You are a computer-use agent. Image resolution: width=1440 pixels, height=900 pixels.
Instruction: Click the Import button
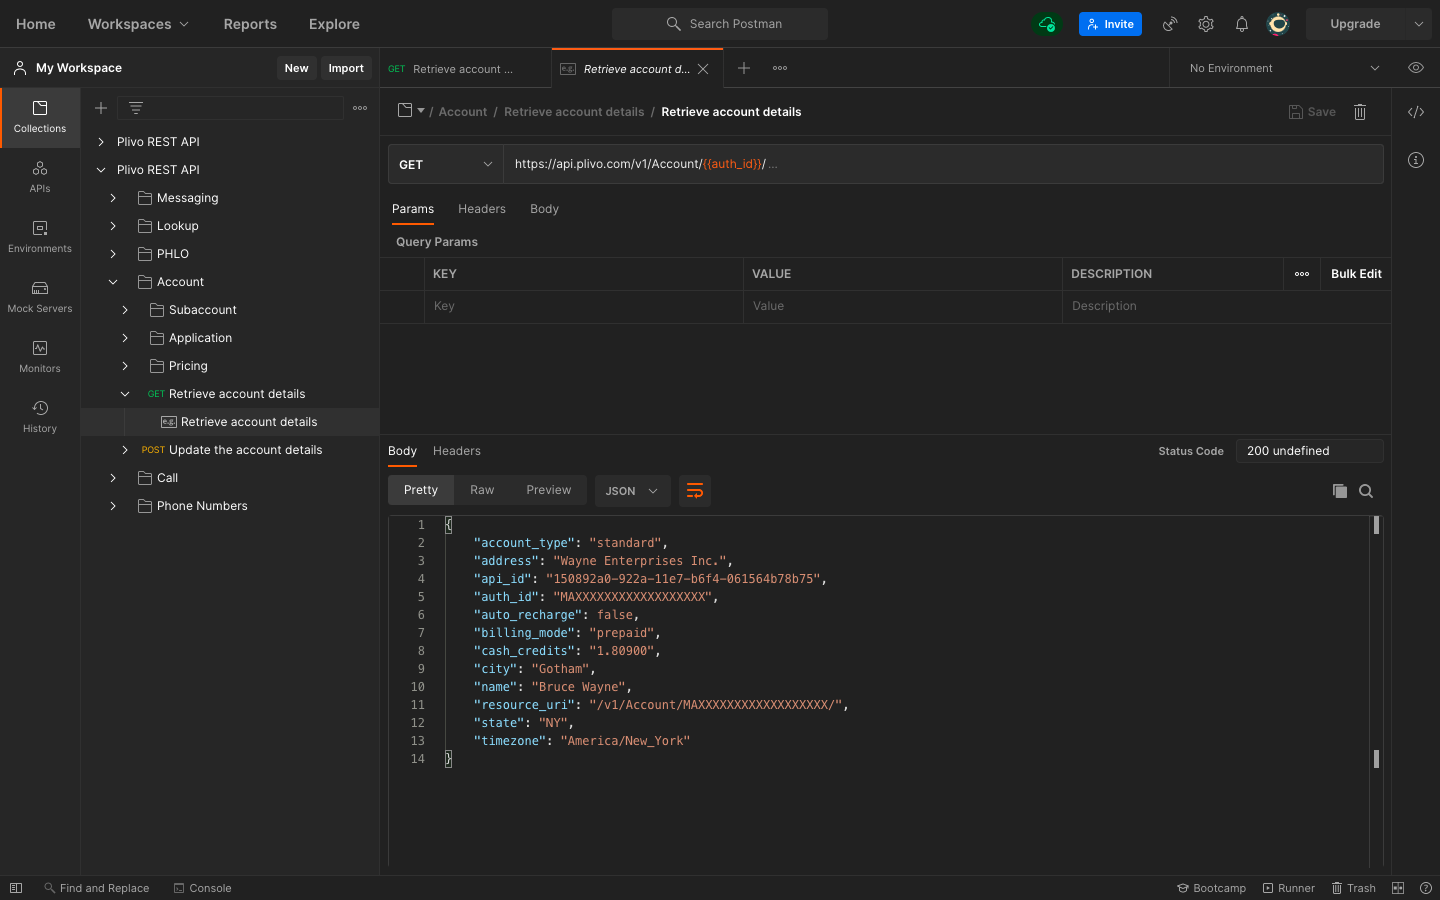[x=346, y=68]
